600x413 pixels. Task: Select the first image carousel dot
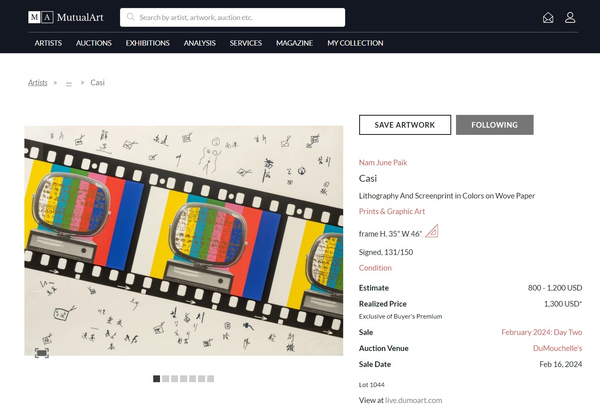pyautogui.click(x=156, y=378)
